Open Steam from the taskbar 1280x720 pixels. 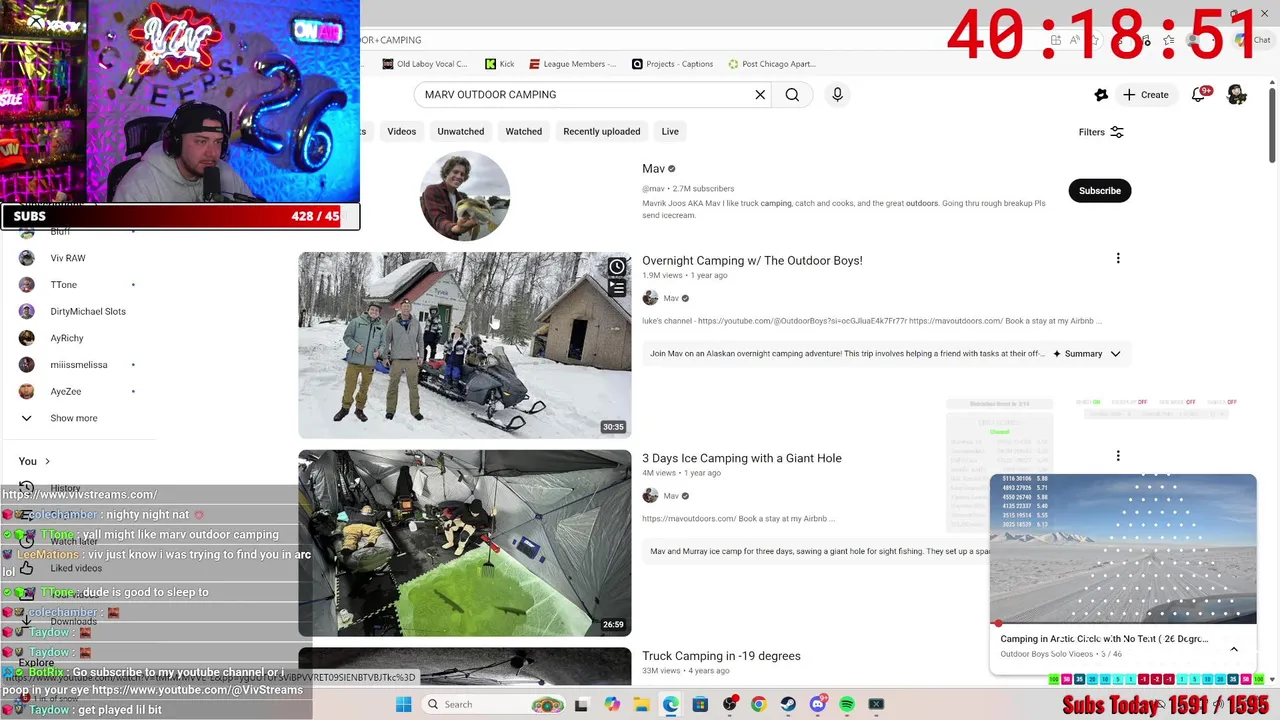788,704
